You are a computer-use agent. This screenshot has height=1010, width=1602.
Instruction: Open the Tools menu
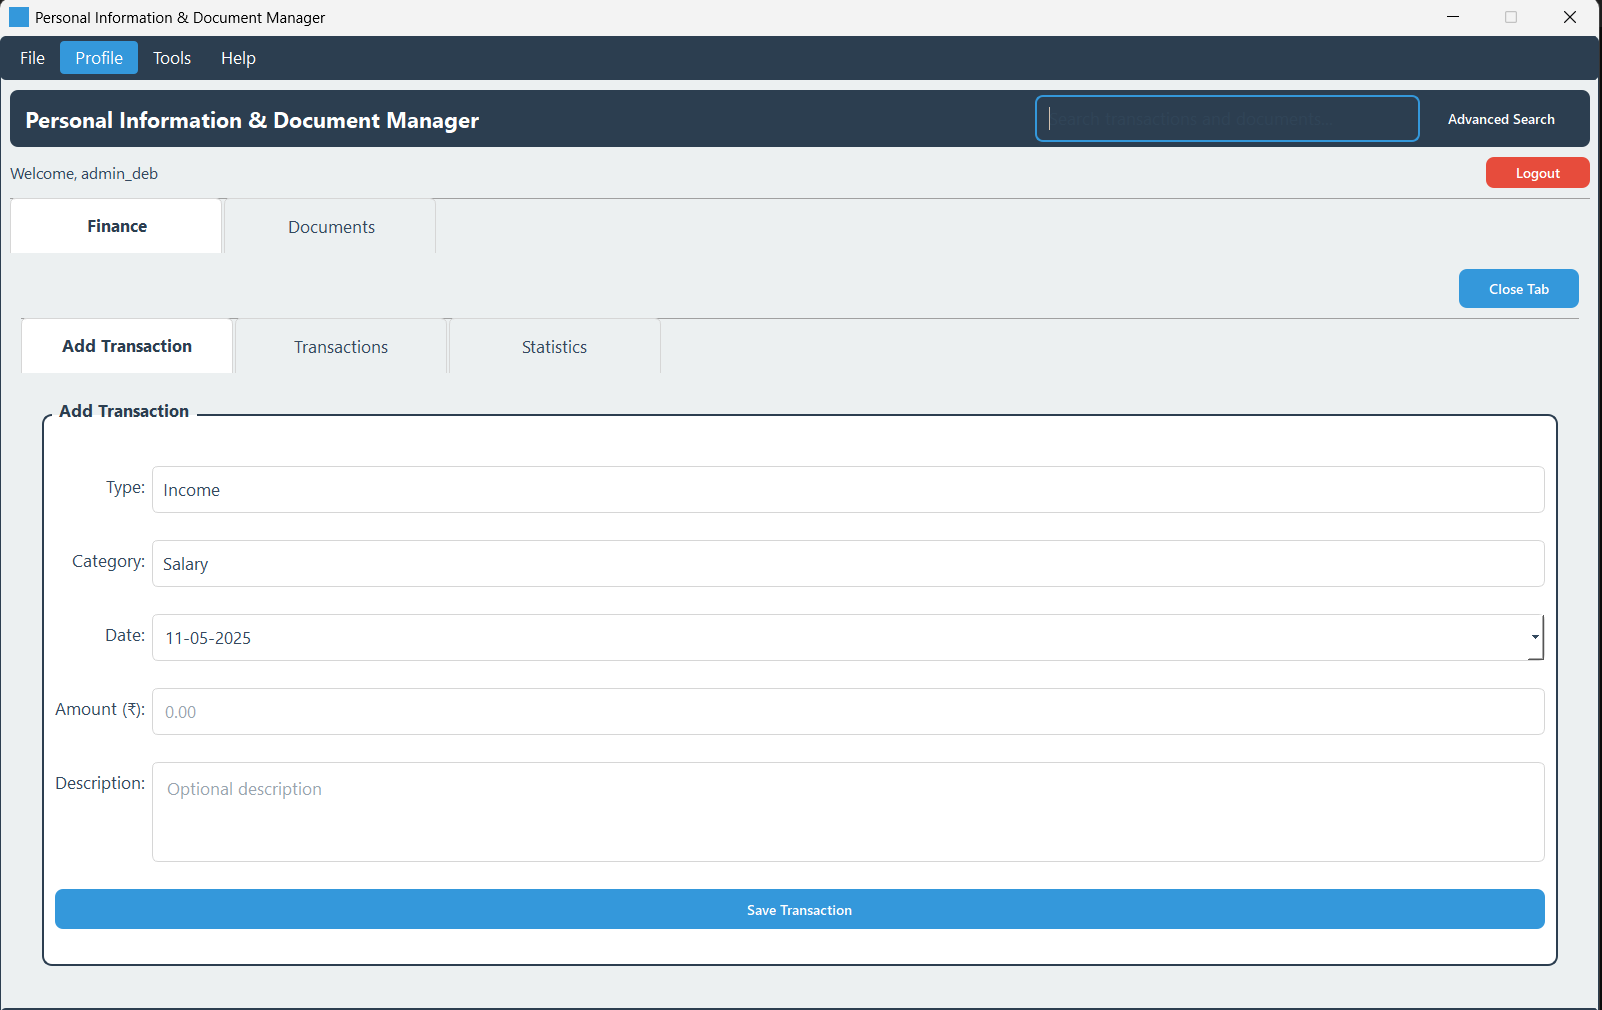click(x=172, y=58)
